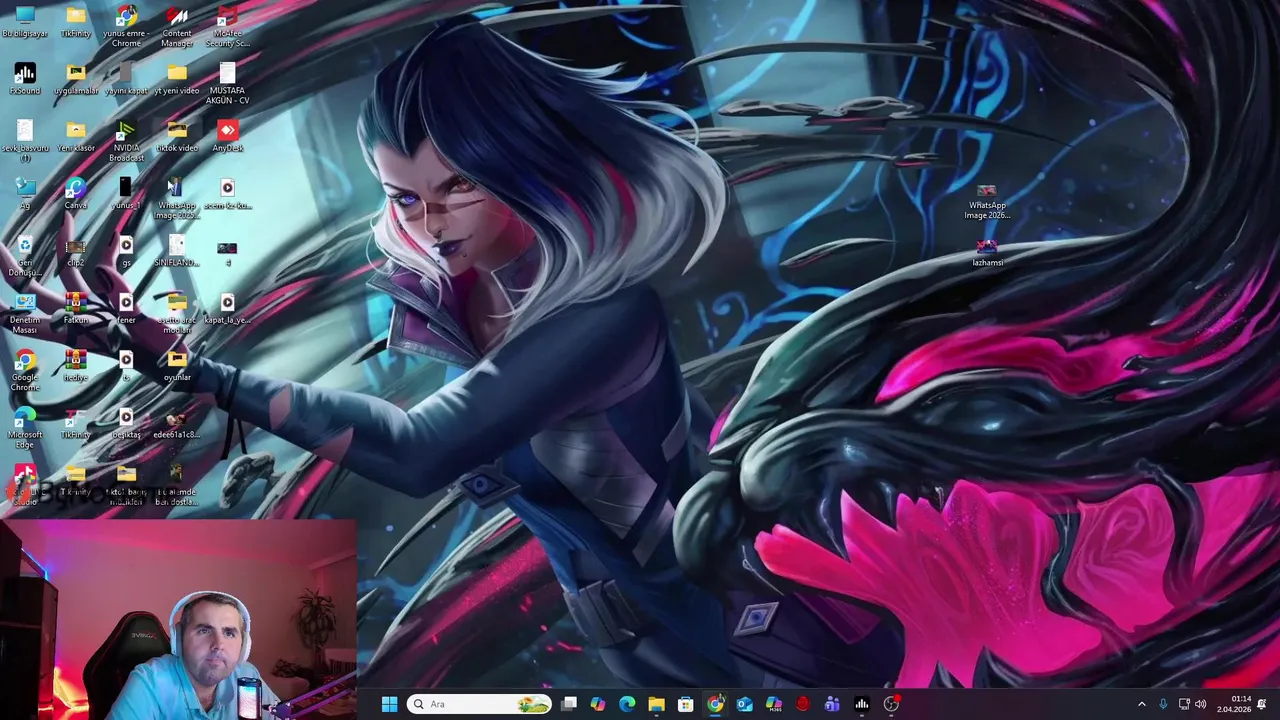Launch Copilot from the taskbar
This screenshot has height=720, width=1280.
(x=598, y=704)
